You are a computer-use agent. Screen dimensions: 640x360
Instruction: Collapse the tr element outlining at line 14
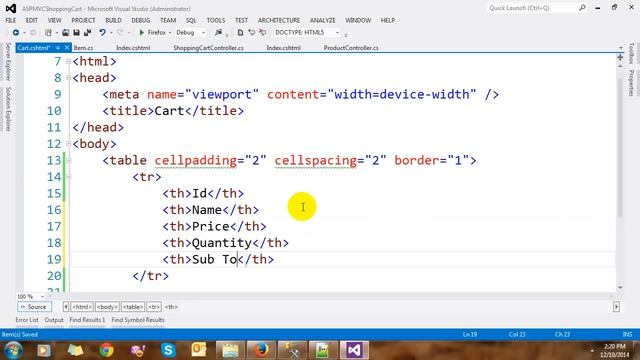pyautogui.click(x=68, y=177)
